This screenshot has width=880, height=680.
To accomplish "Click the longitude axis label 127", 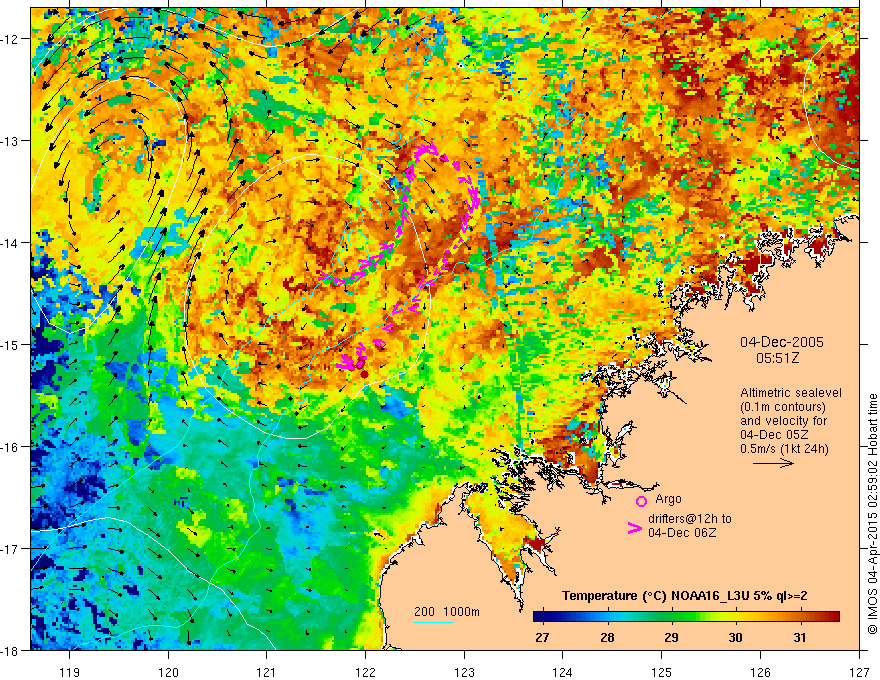I will (x=859, y=672).
